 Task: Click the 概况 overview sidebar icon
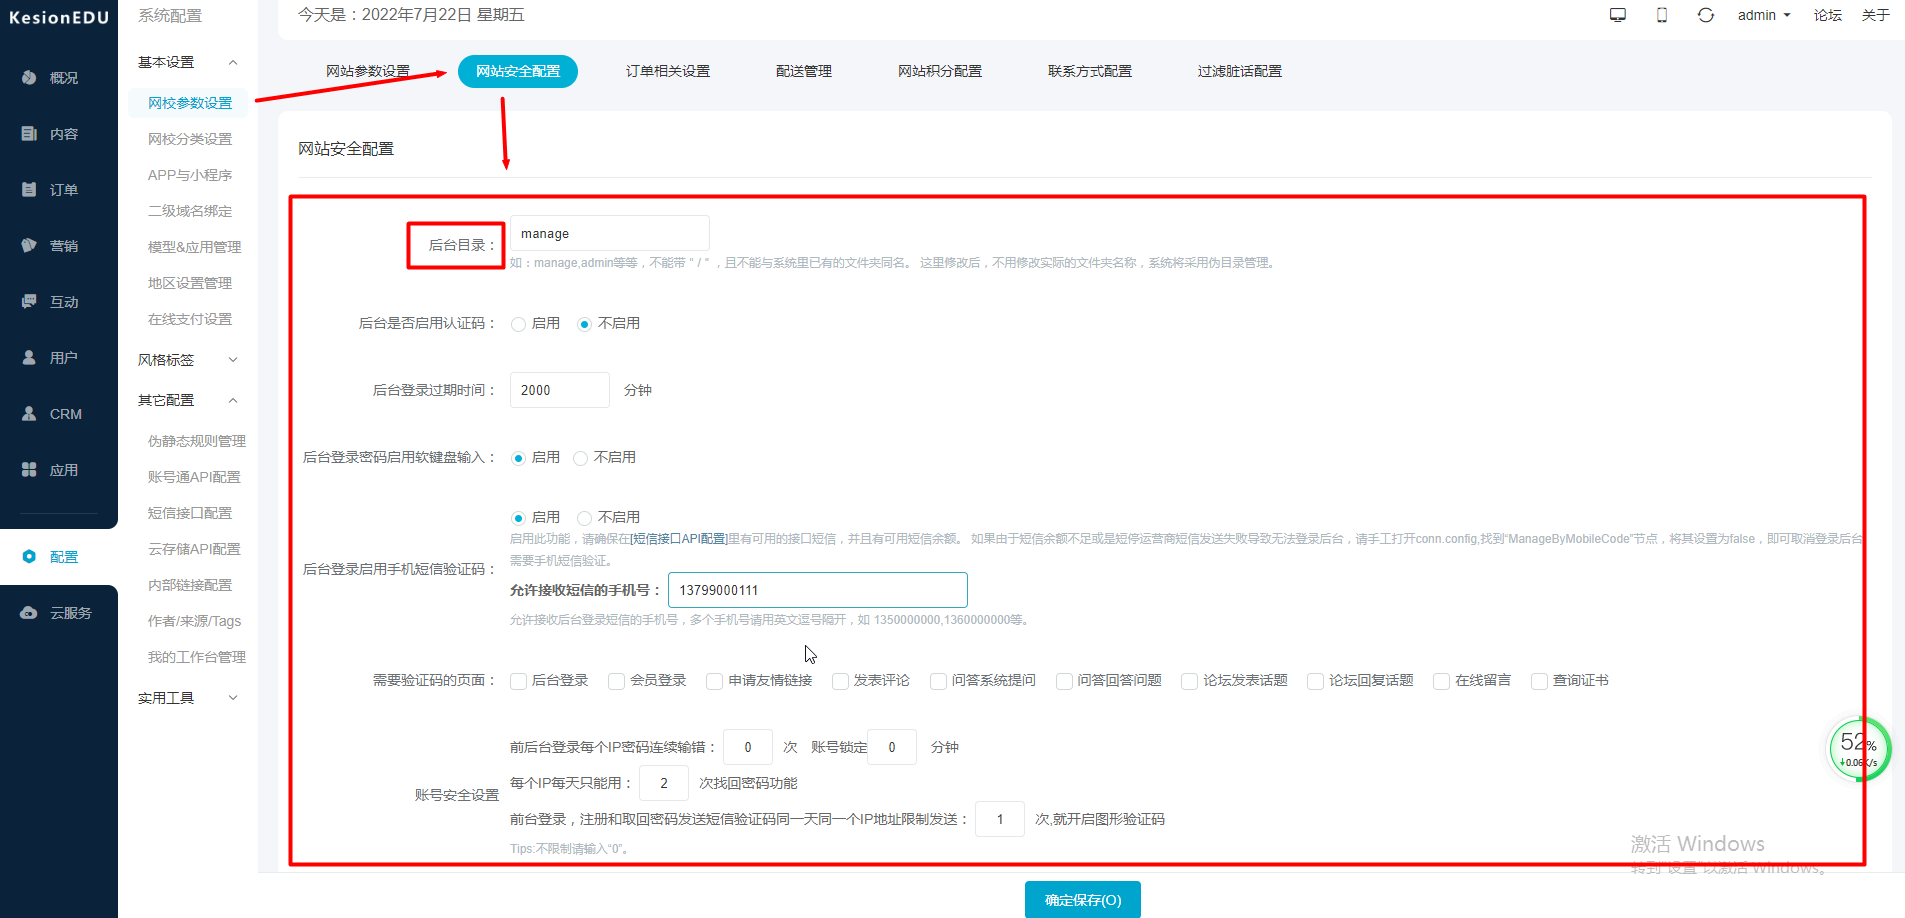(x=29, y=78)
